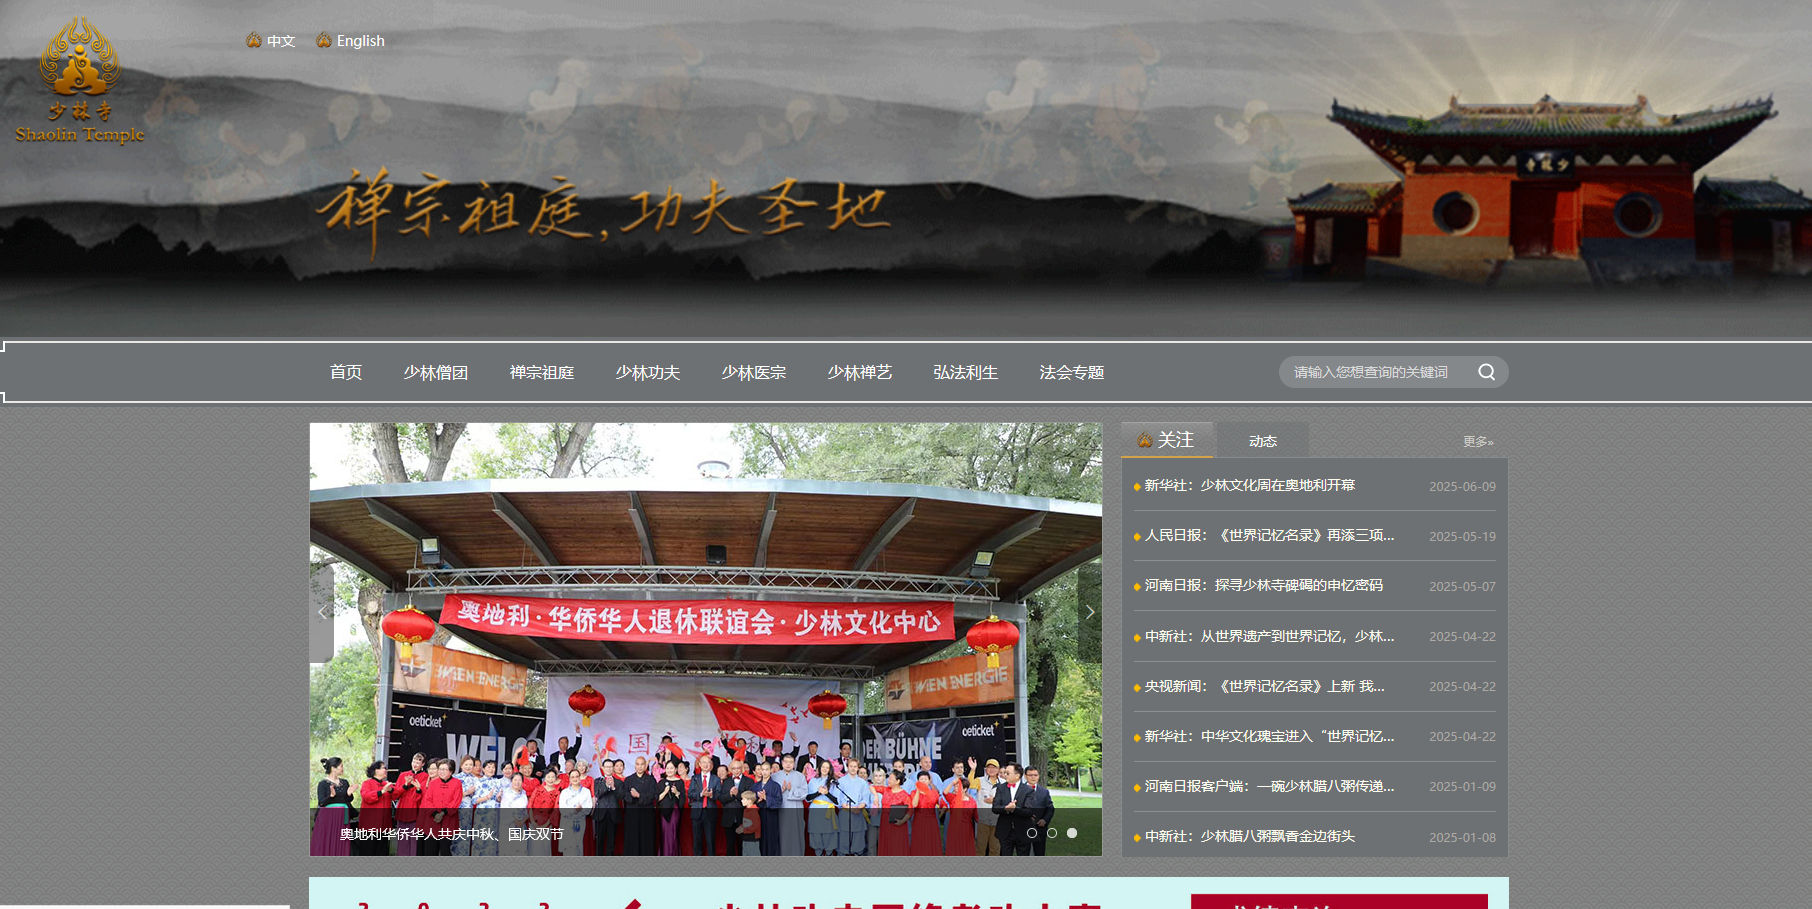1812x909 pixels.
Task: Click the yellow bullet icon before 新华社 headline
Action: pos(1136,486)
